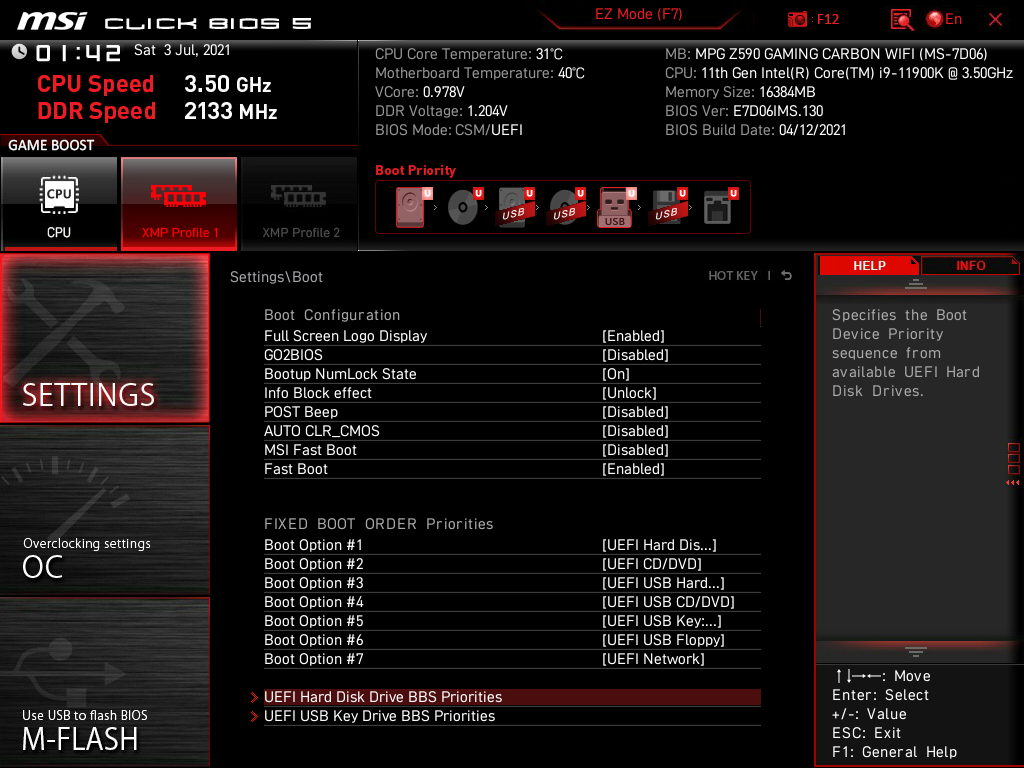Change language via the globe icon
Screen dimensions: 1024x768
pos(935,20)
